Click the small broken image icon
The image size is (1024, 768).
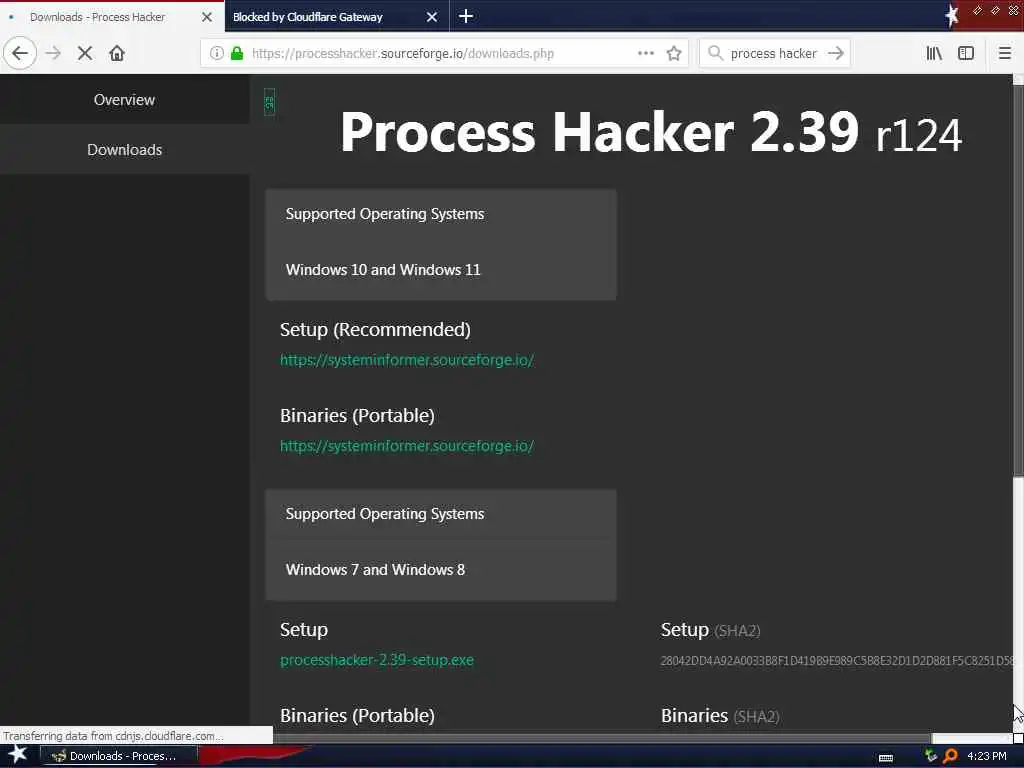click(x=269, y=102)
